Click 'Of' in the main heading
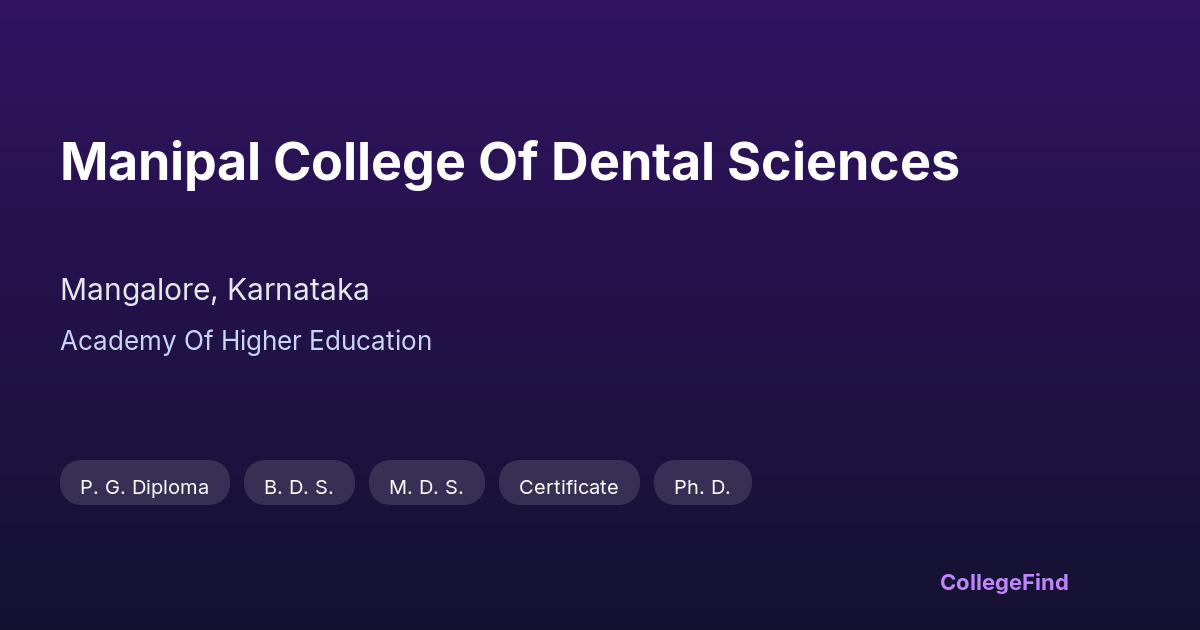The image size is (1200, 630). 508,162
